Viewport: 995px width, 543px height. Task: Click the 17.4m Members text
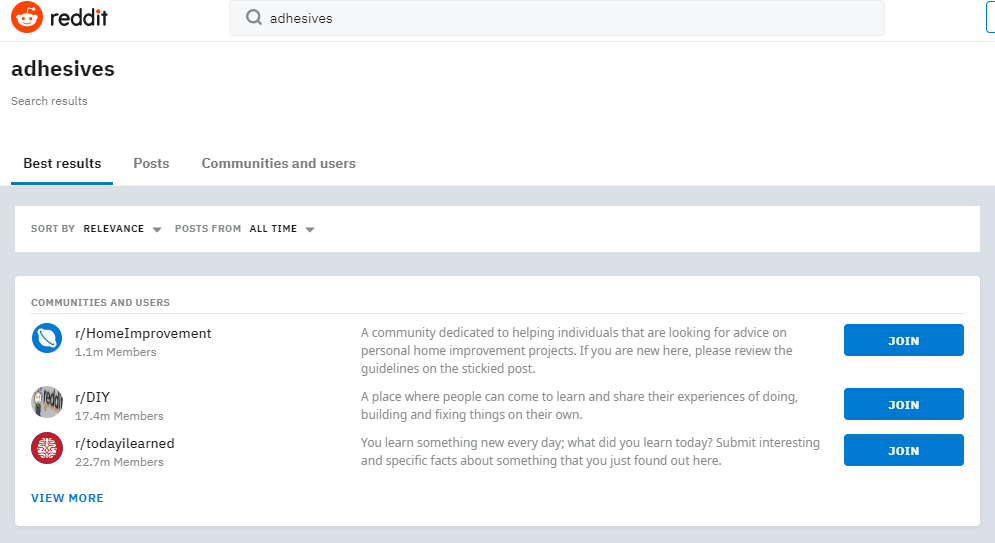pos(119,416)
